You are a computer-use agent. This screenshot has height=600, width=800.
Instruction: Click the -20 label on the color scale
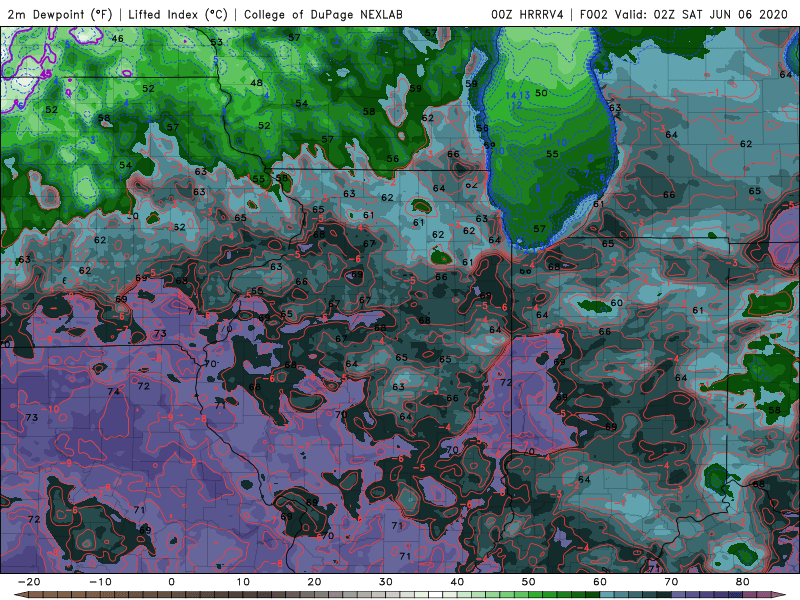click(x=29, y=582)
